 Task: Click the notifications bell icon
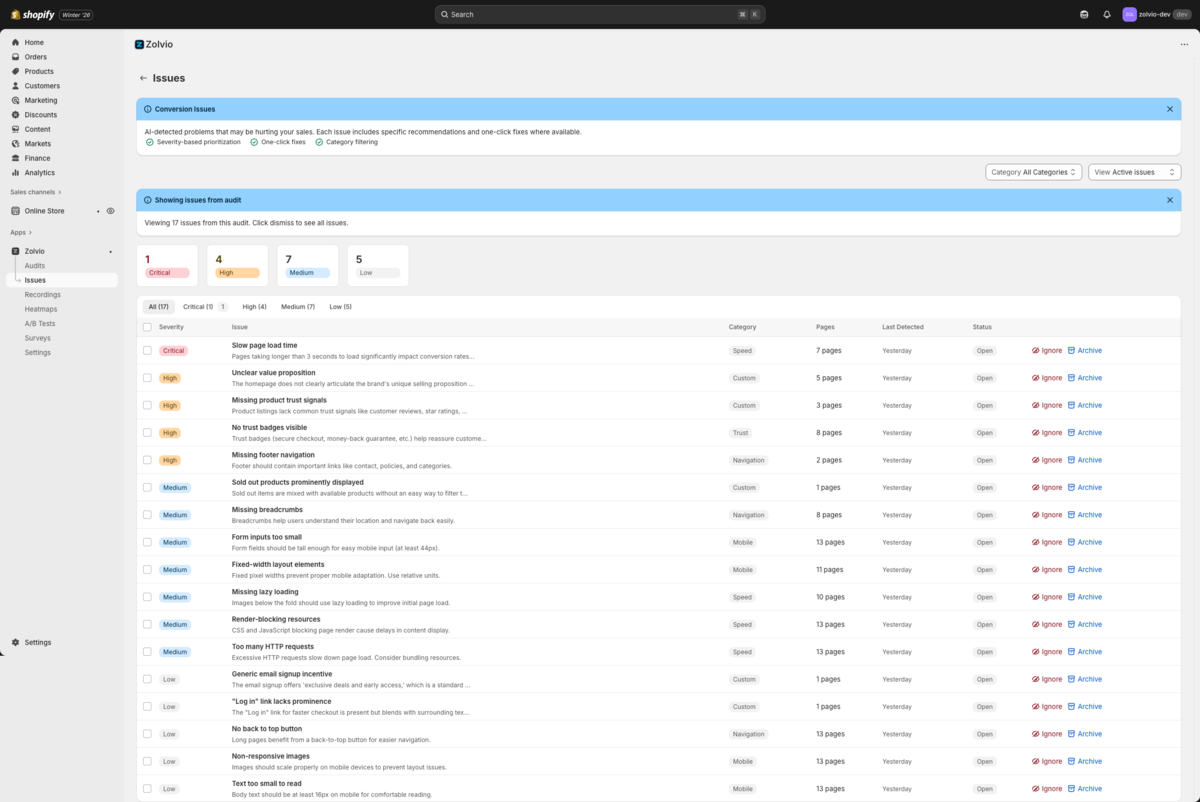[x=1107, y=15]
